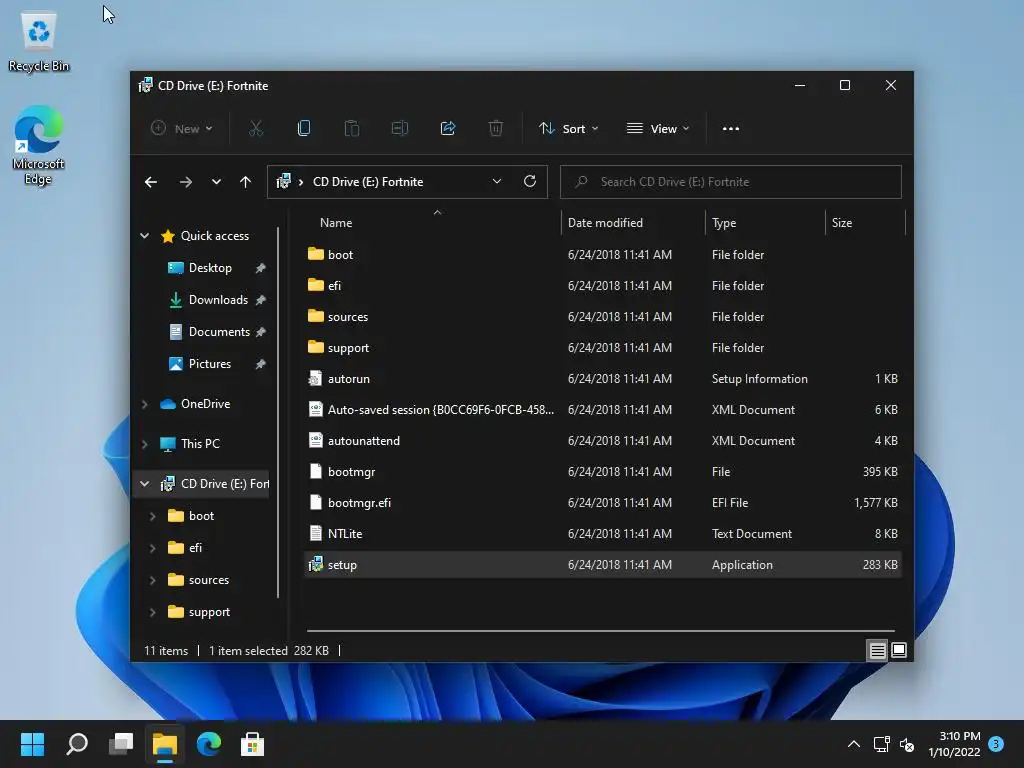Switch to large thumbnails view button

[899, 650]
